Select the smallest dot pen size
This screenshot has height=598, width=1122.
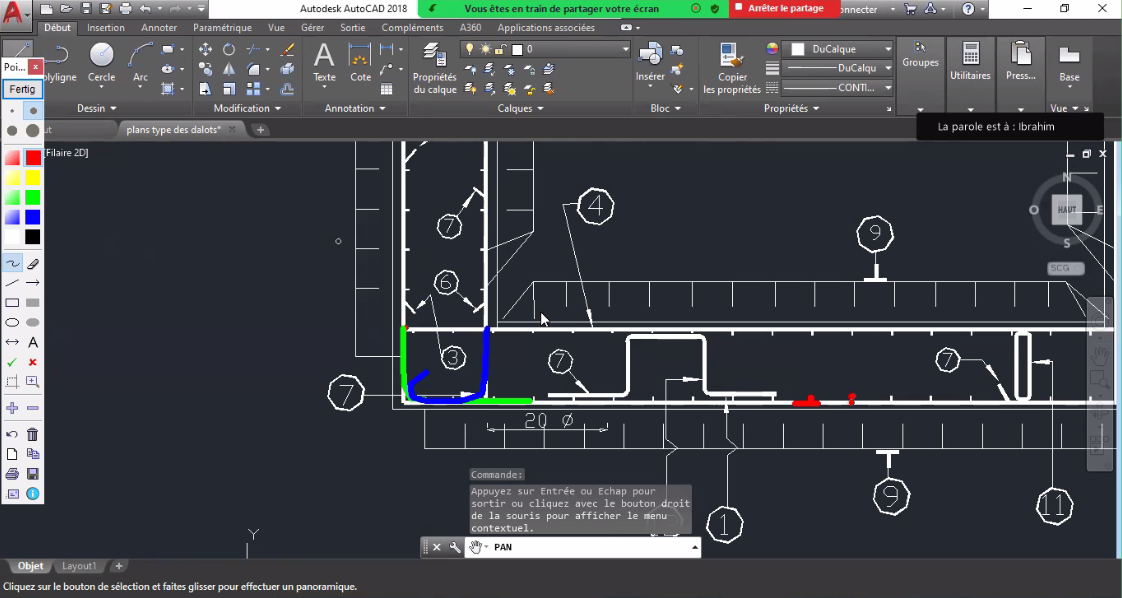tap(12, 111)
